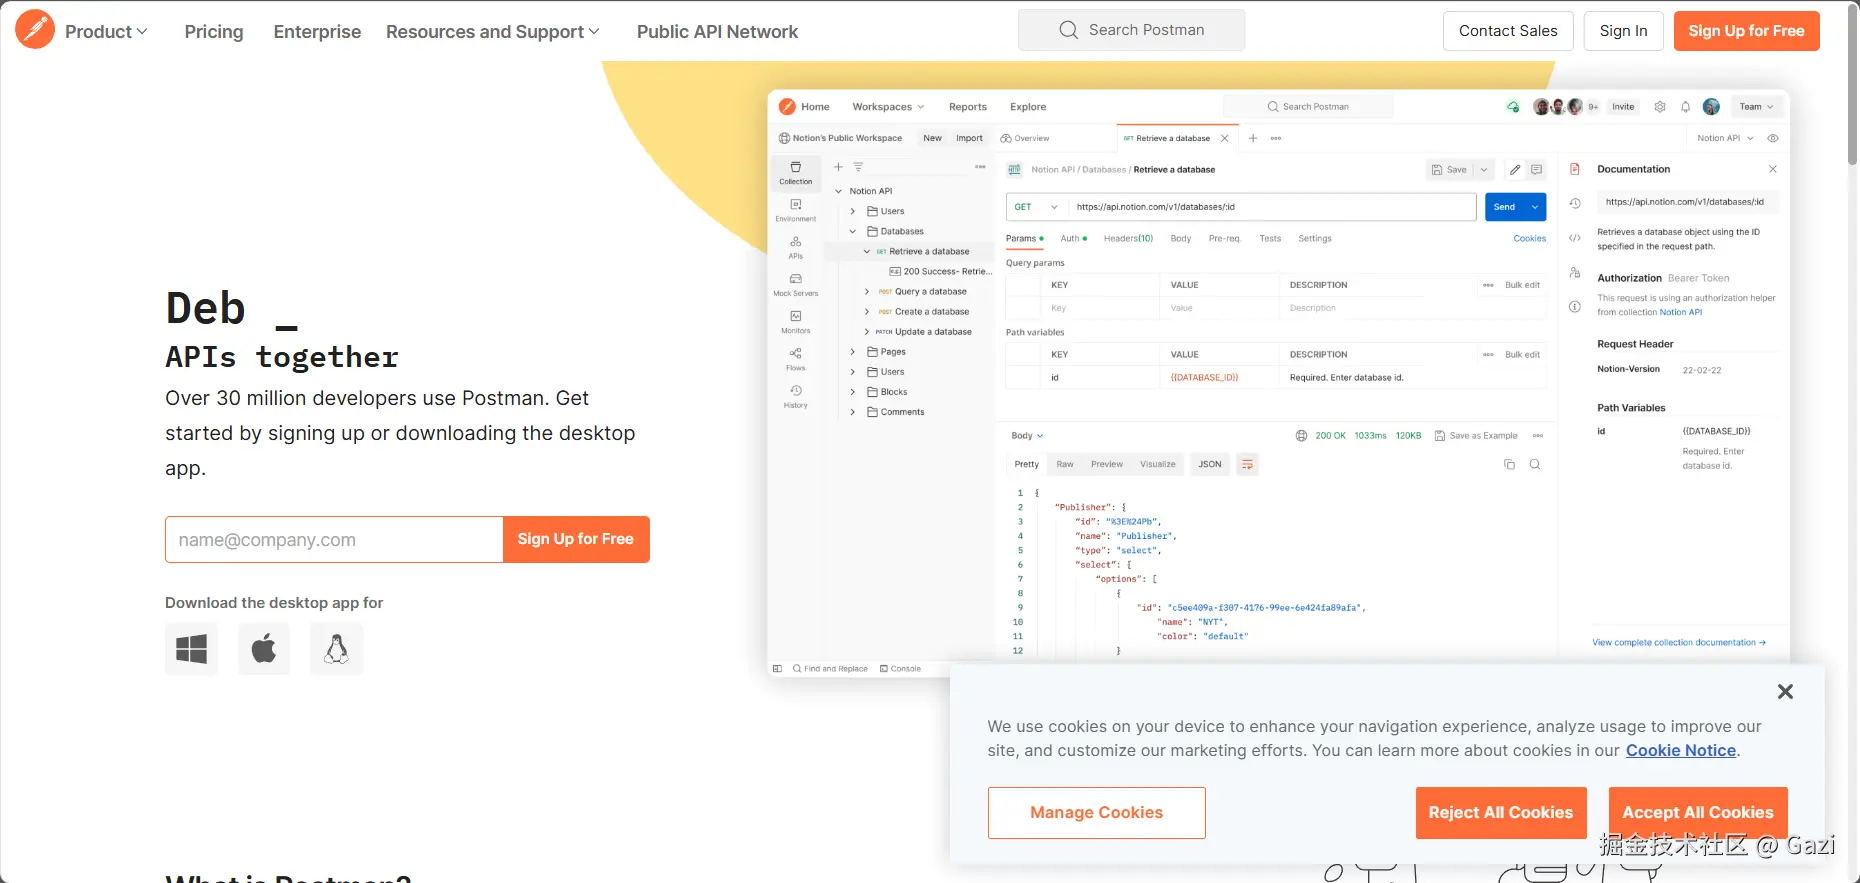
Task: Click the plus icon to open new tab
Action: 1253,138
